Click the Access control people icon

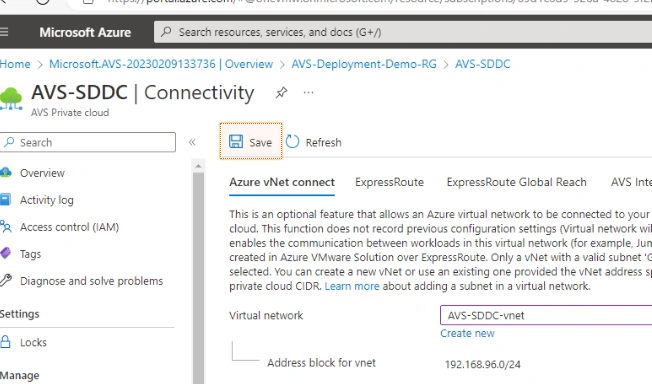(x=5, y=227)
